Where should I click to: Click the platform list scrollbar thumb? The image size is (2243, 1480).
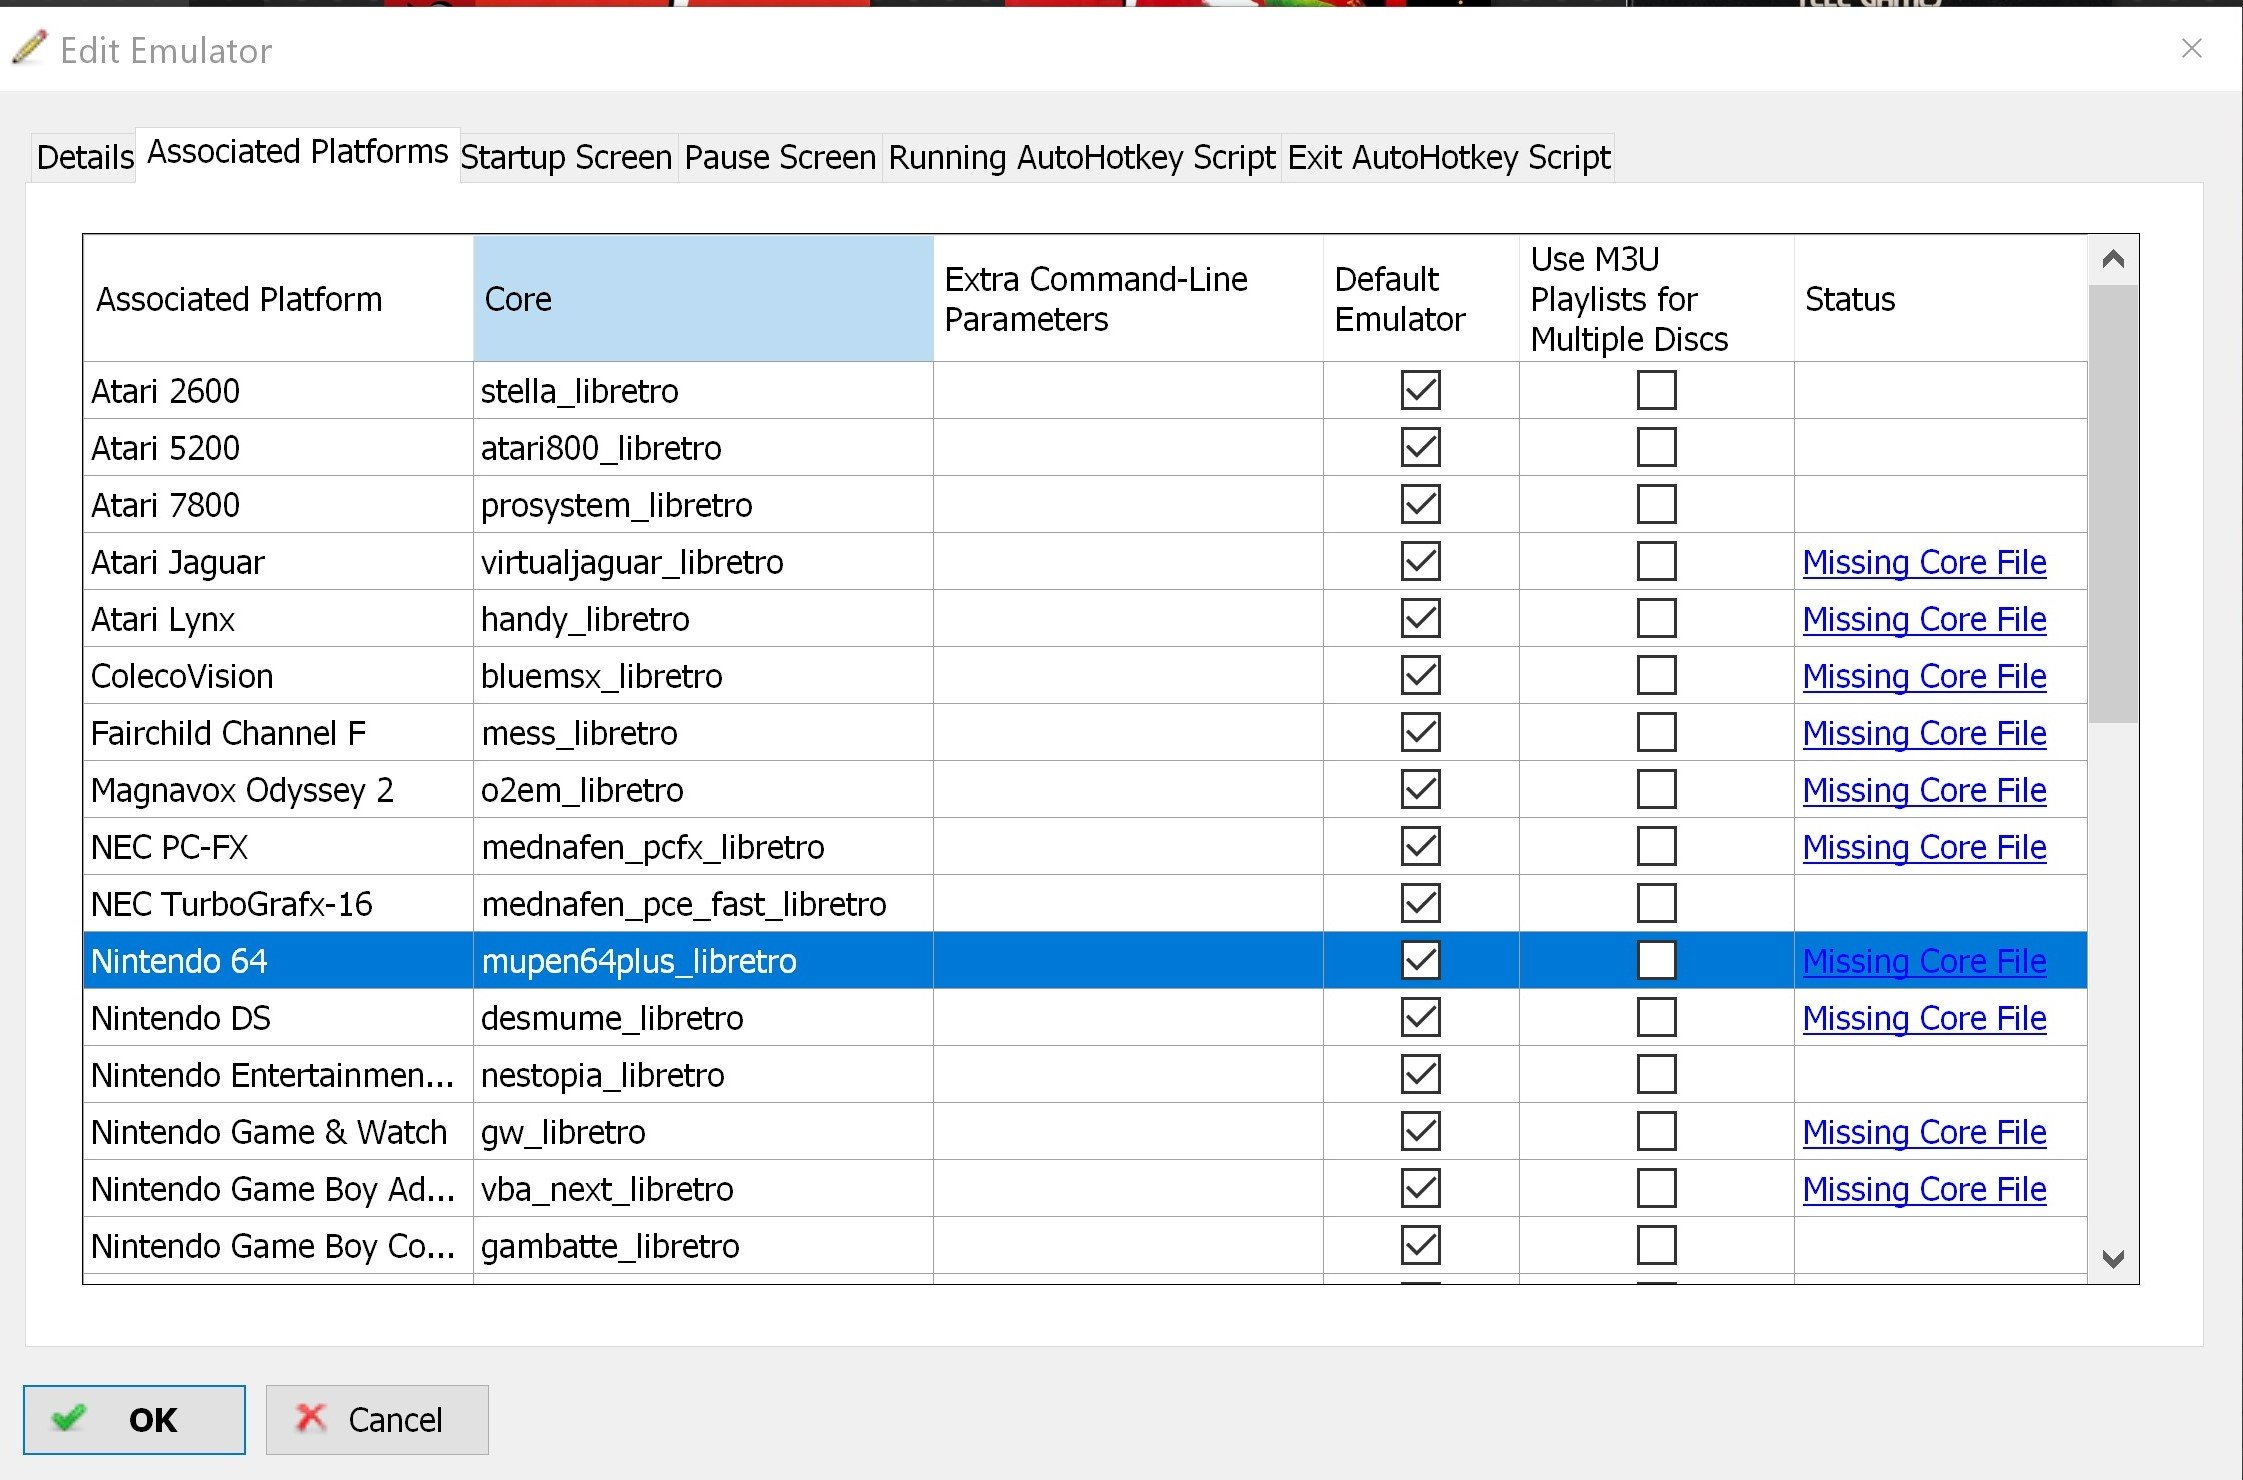click(2113, 504)
